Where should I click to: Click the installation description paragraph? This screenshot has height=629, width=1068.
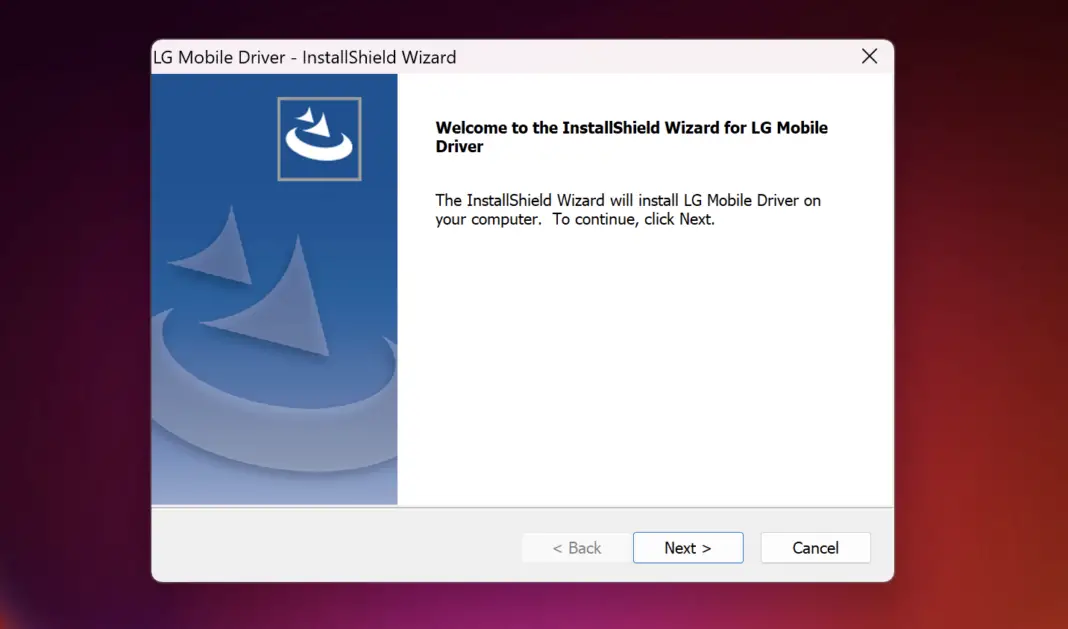coord(627,209)
